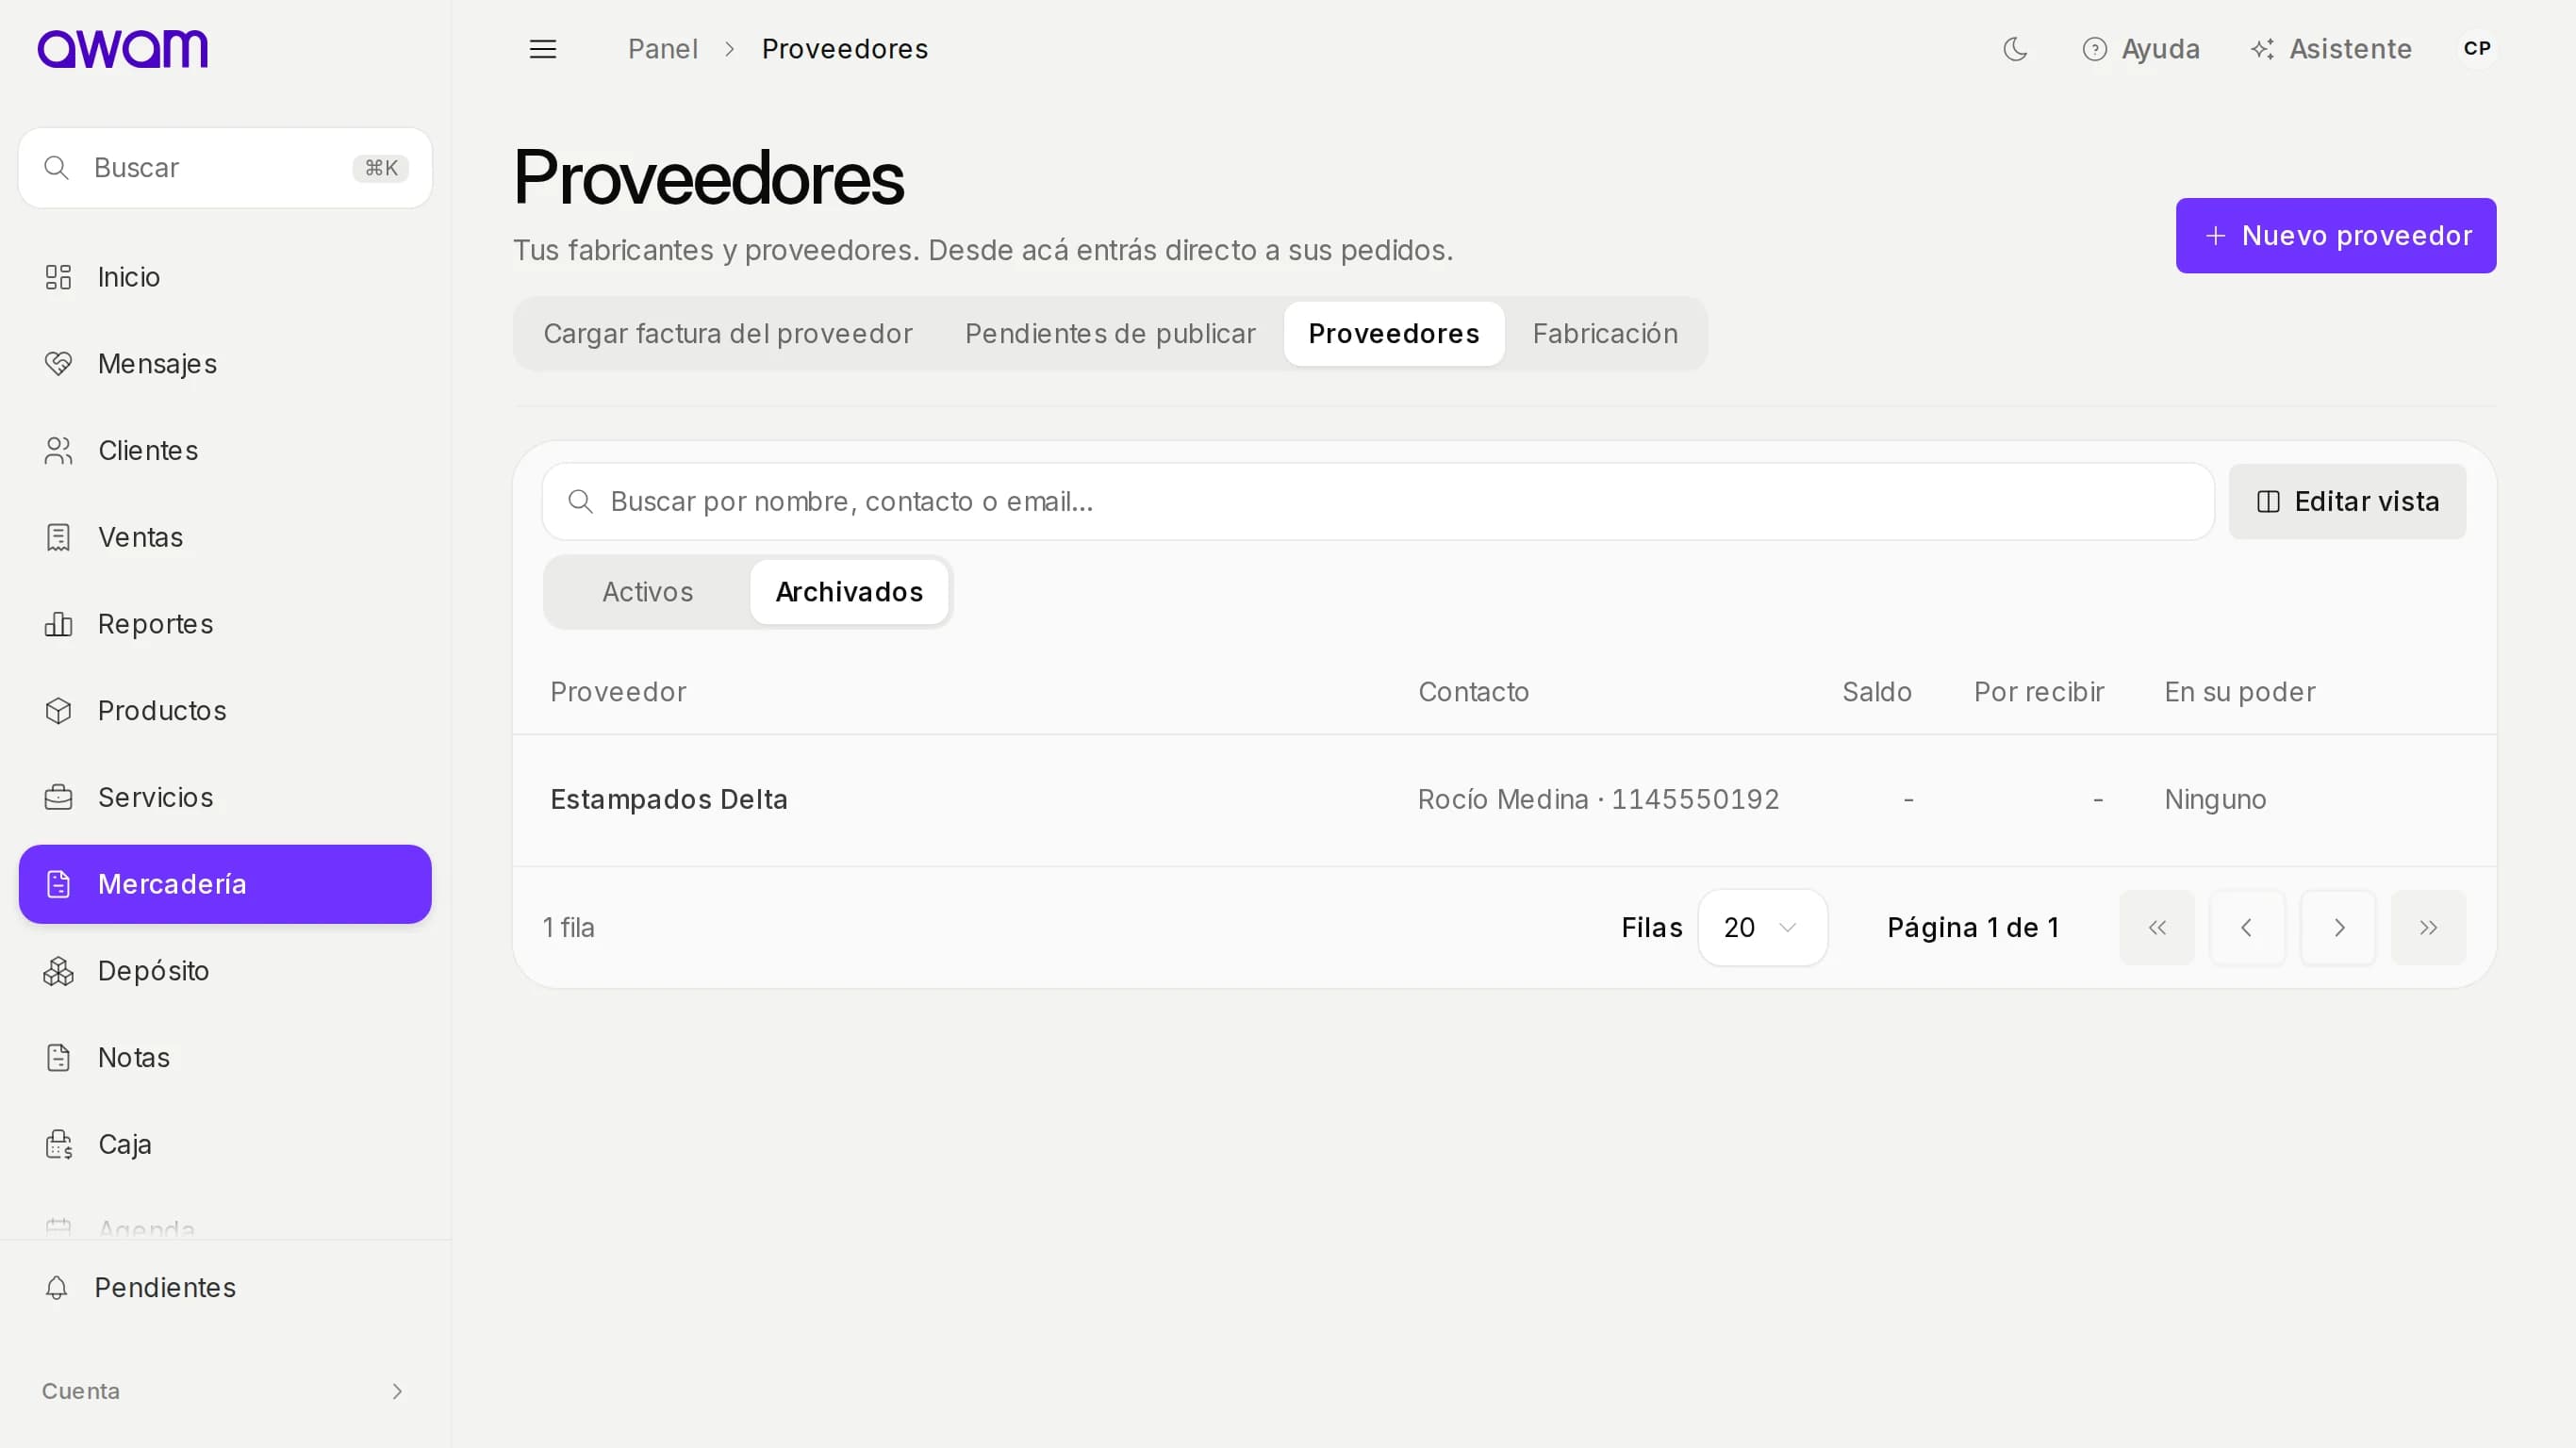Click the Contacto column header
Viewport: 2576px width, 1448px height.
pyautogui.click(x=1474, y=692)
